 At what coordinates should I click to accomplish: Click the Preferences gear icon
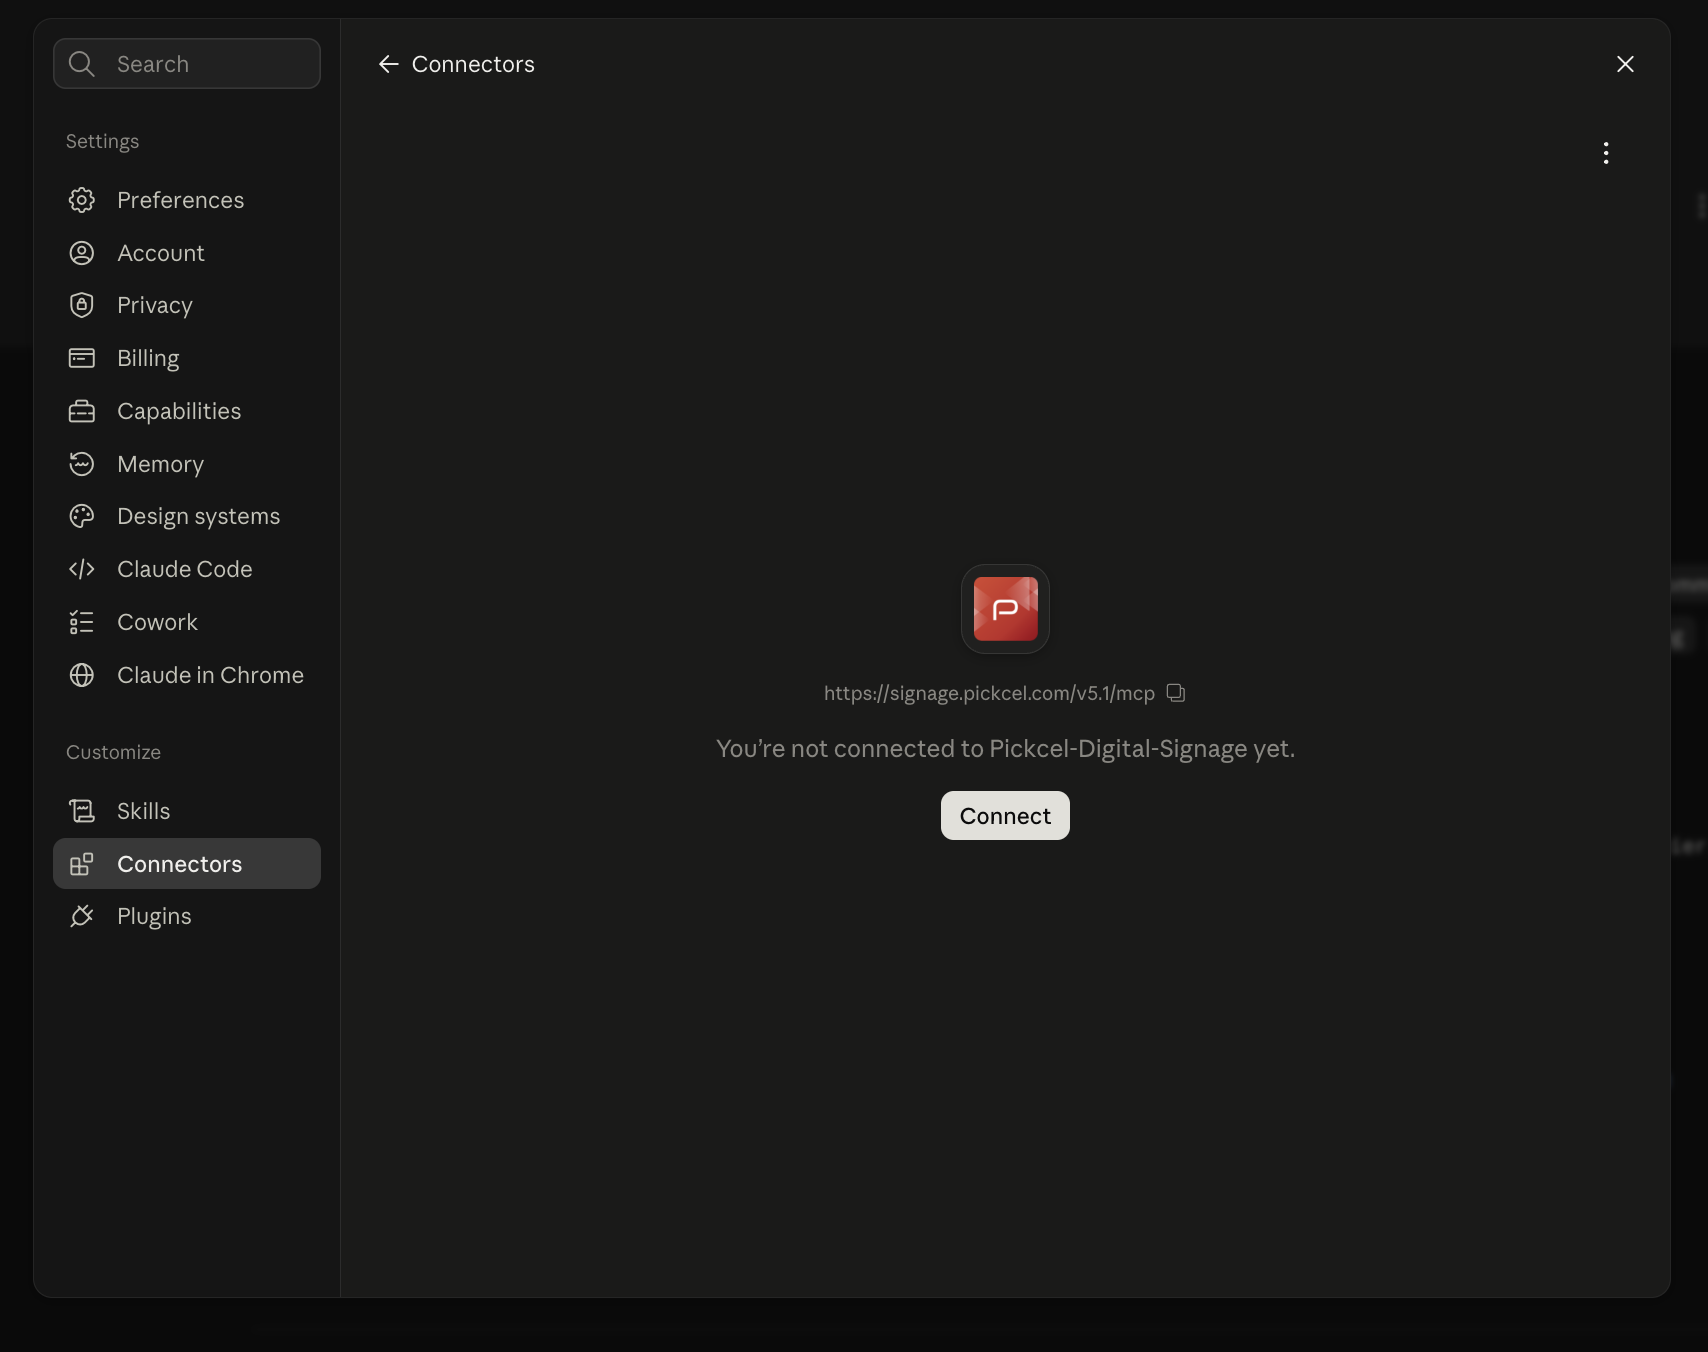tap(82, 200)
